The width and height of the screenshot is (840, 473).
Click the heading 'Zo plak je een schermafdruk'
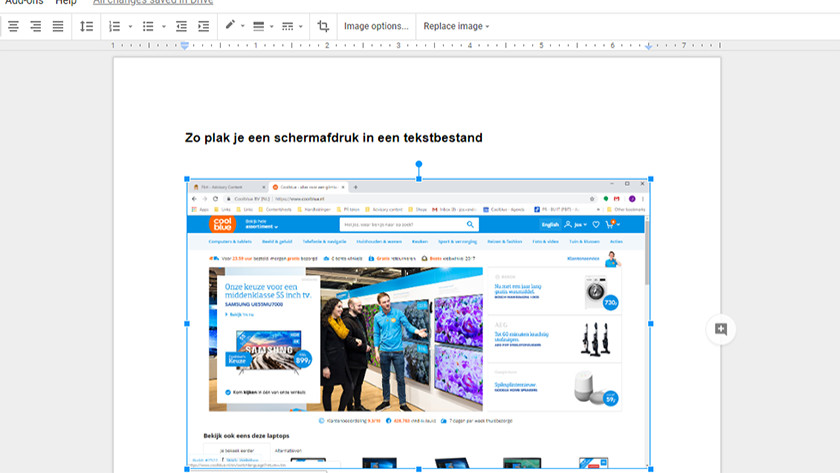333,138
